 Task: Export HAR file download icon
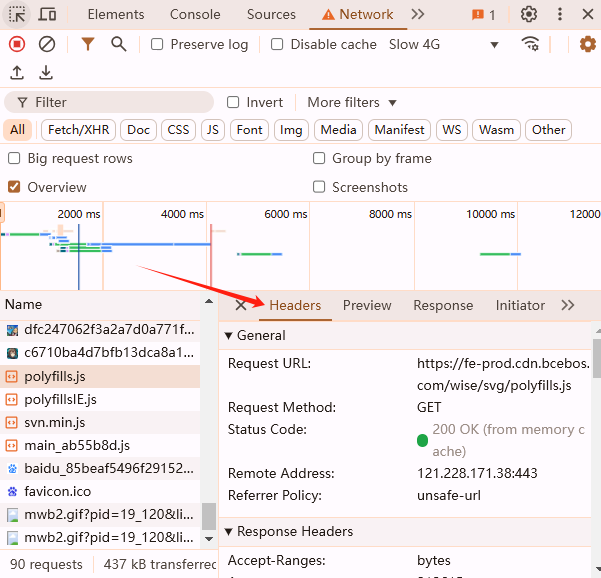click(46, 72)
